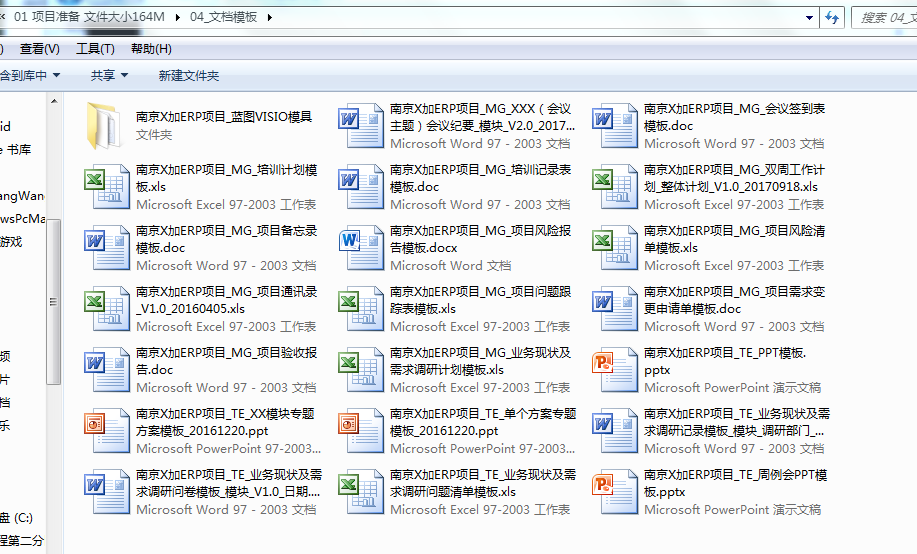Open the 蓝图VISIO模具 folder icon

pyautogui.click(x=105, y=126)
